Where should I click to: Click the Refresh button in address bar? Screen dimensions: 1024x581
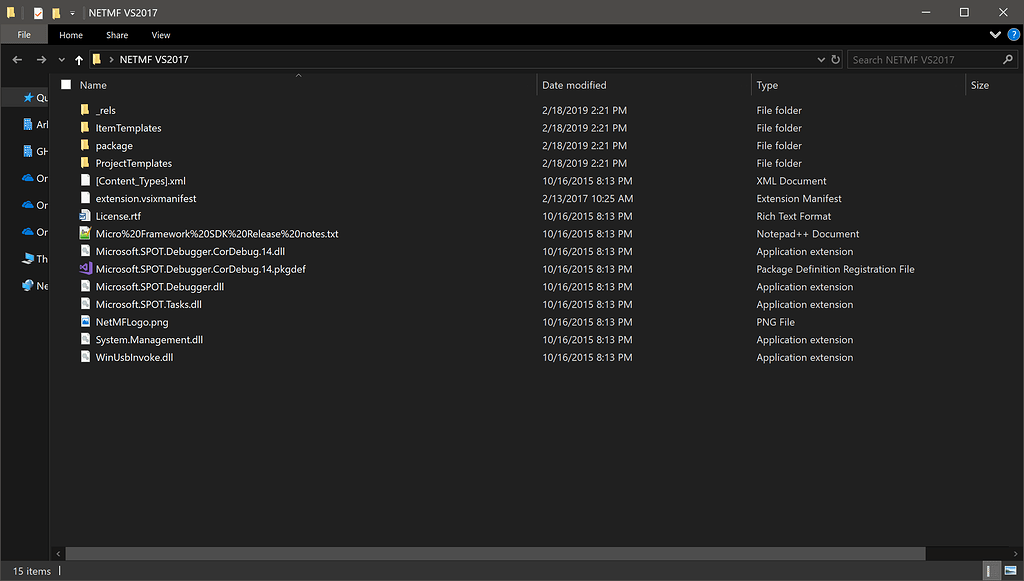[835, 60]
